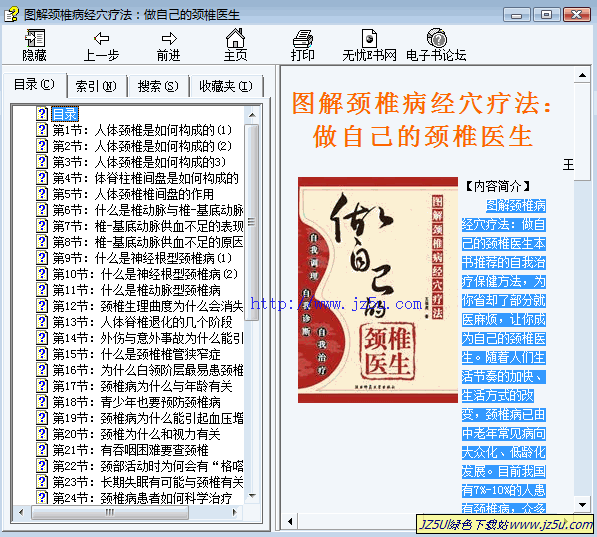Switch to the 目录(C) tab
597x537 pixels.
34,85
